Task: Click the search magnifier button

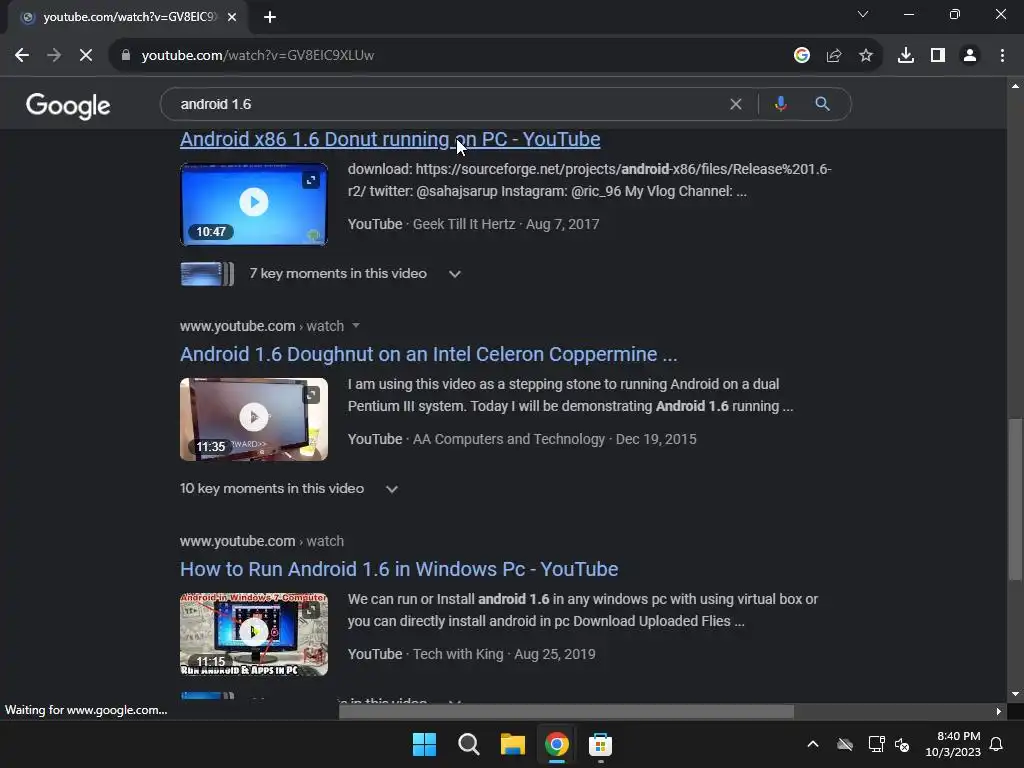Action: (x=822, y=104)
